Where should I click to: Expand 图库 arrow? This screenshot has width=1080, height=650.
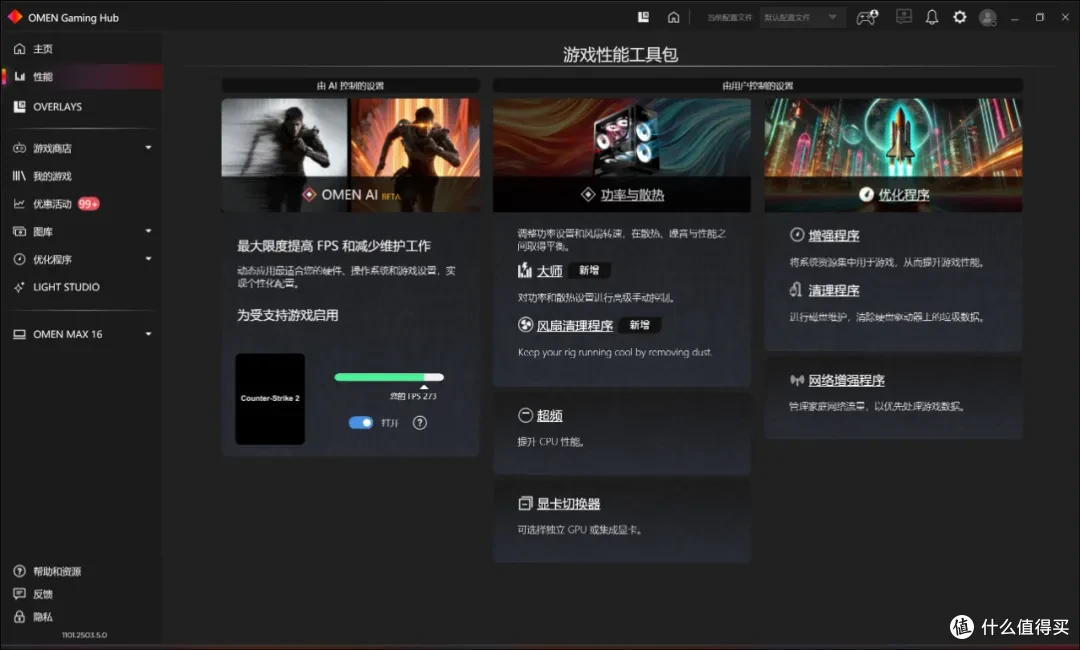click(148, 231)
